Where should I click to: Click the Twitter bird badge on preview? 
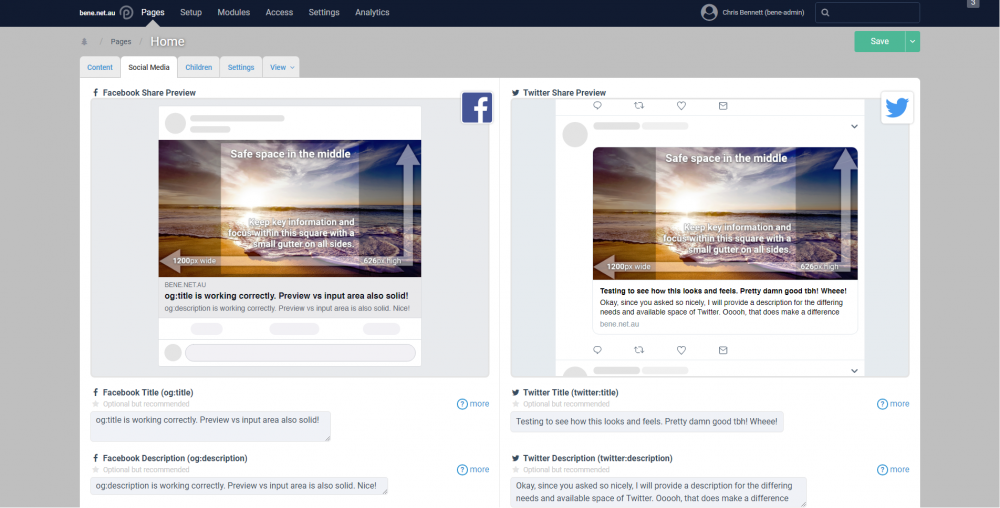click(897, 108)
